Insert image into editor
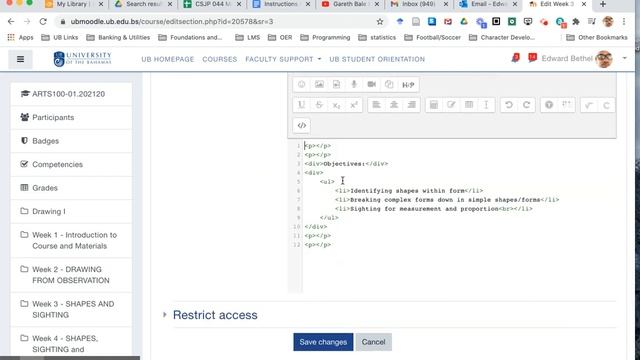 coord(319,84)
